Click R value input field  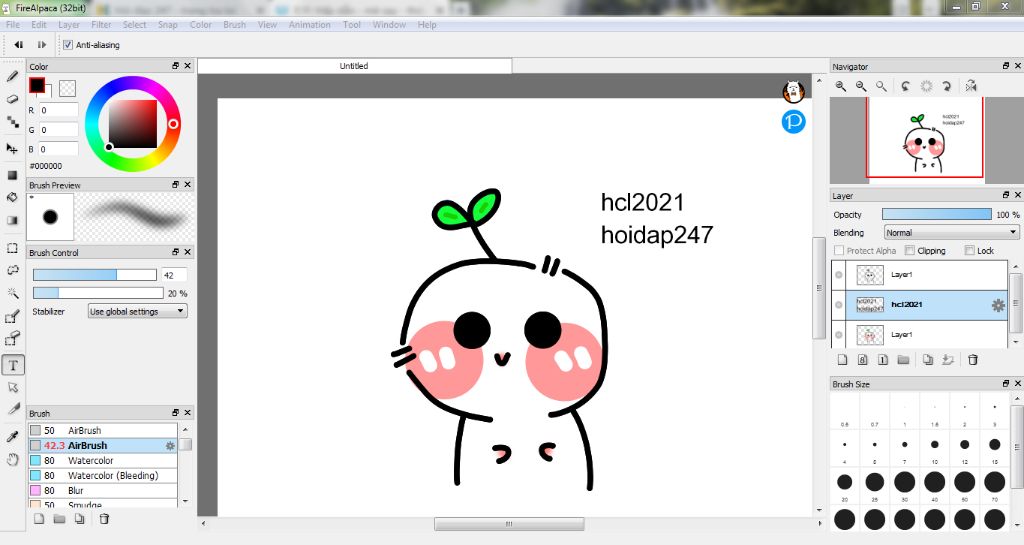click(x=58, y=110)
